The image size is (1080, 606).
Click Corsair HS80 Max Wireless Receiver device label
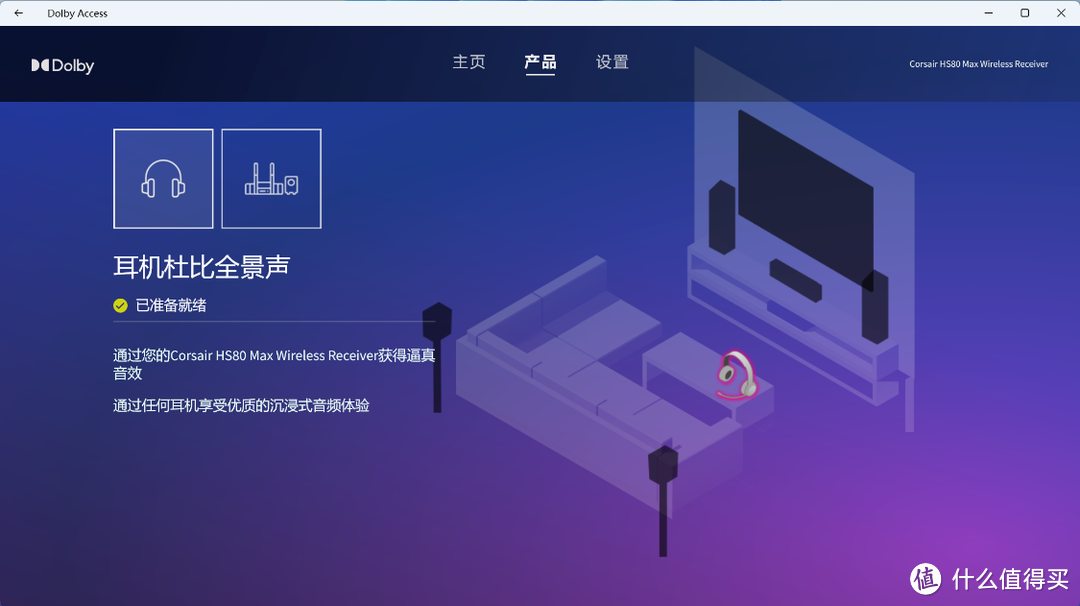[x=979, y=64]
